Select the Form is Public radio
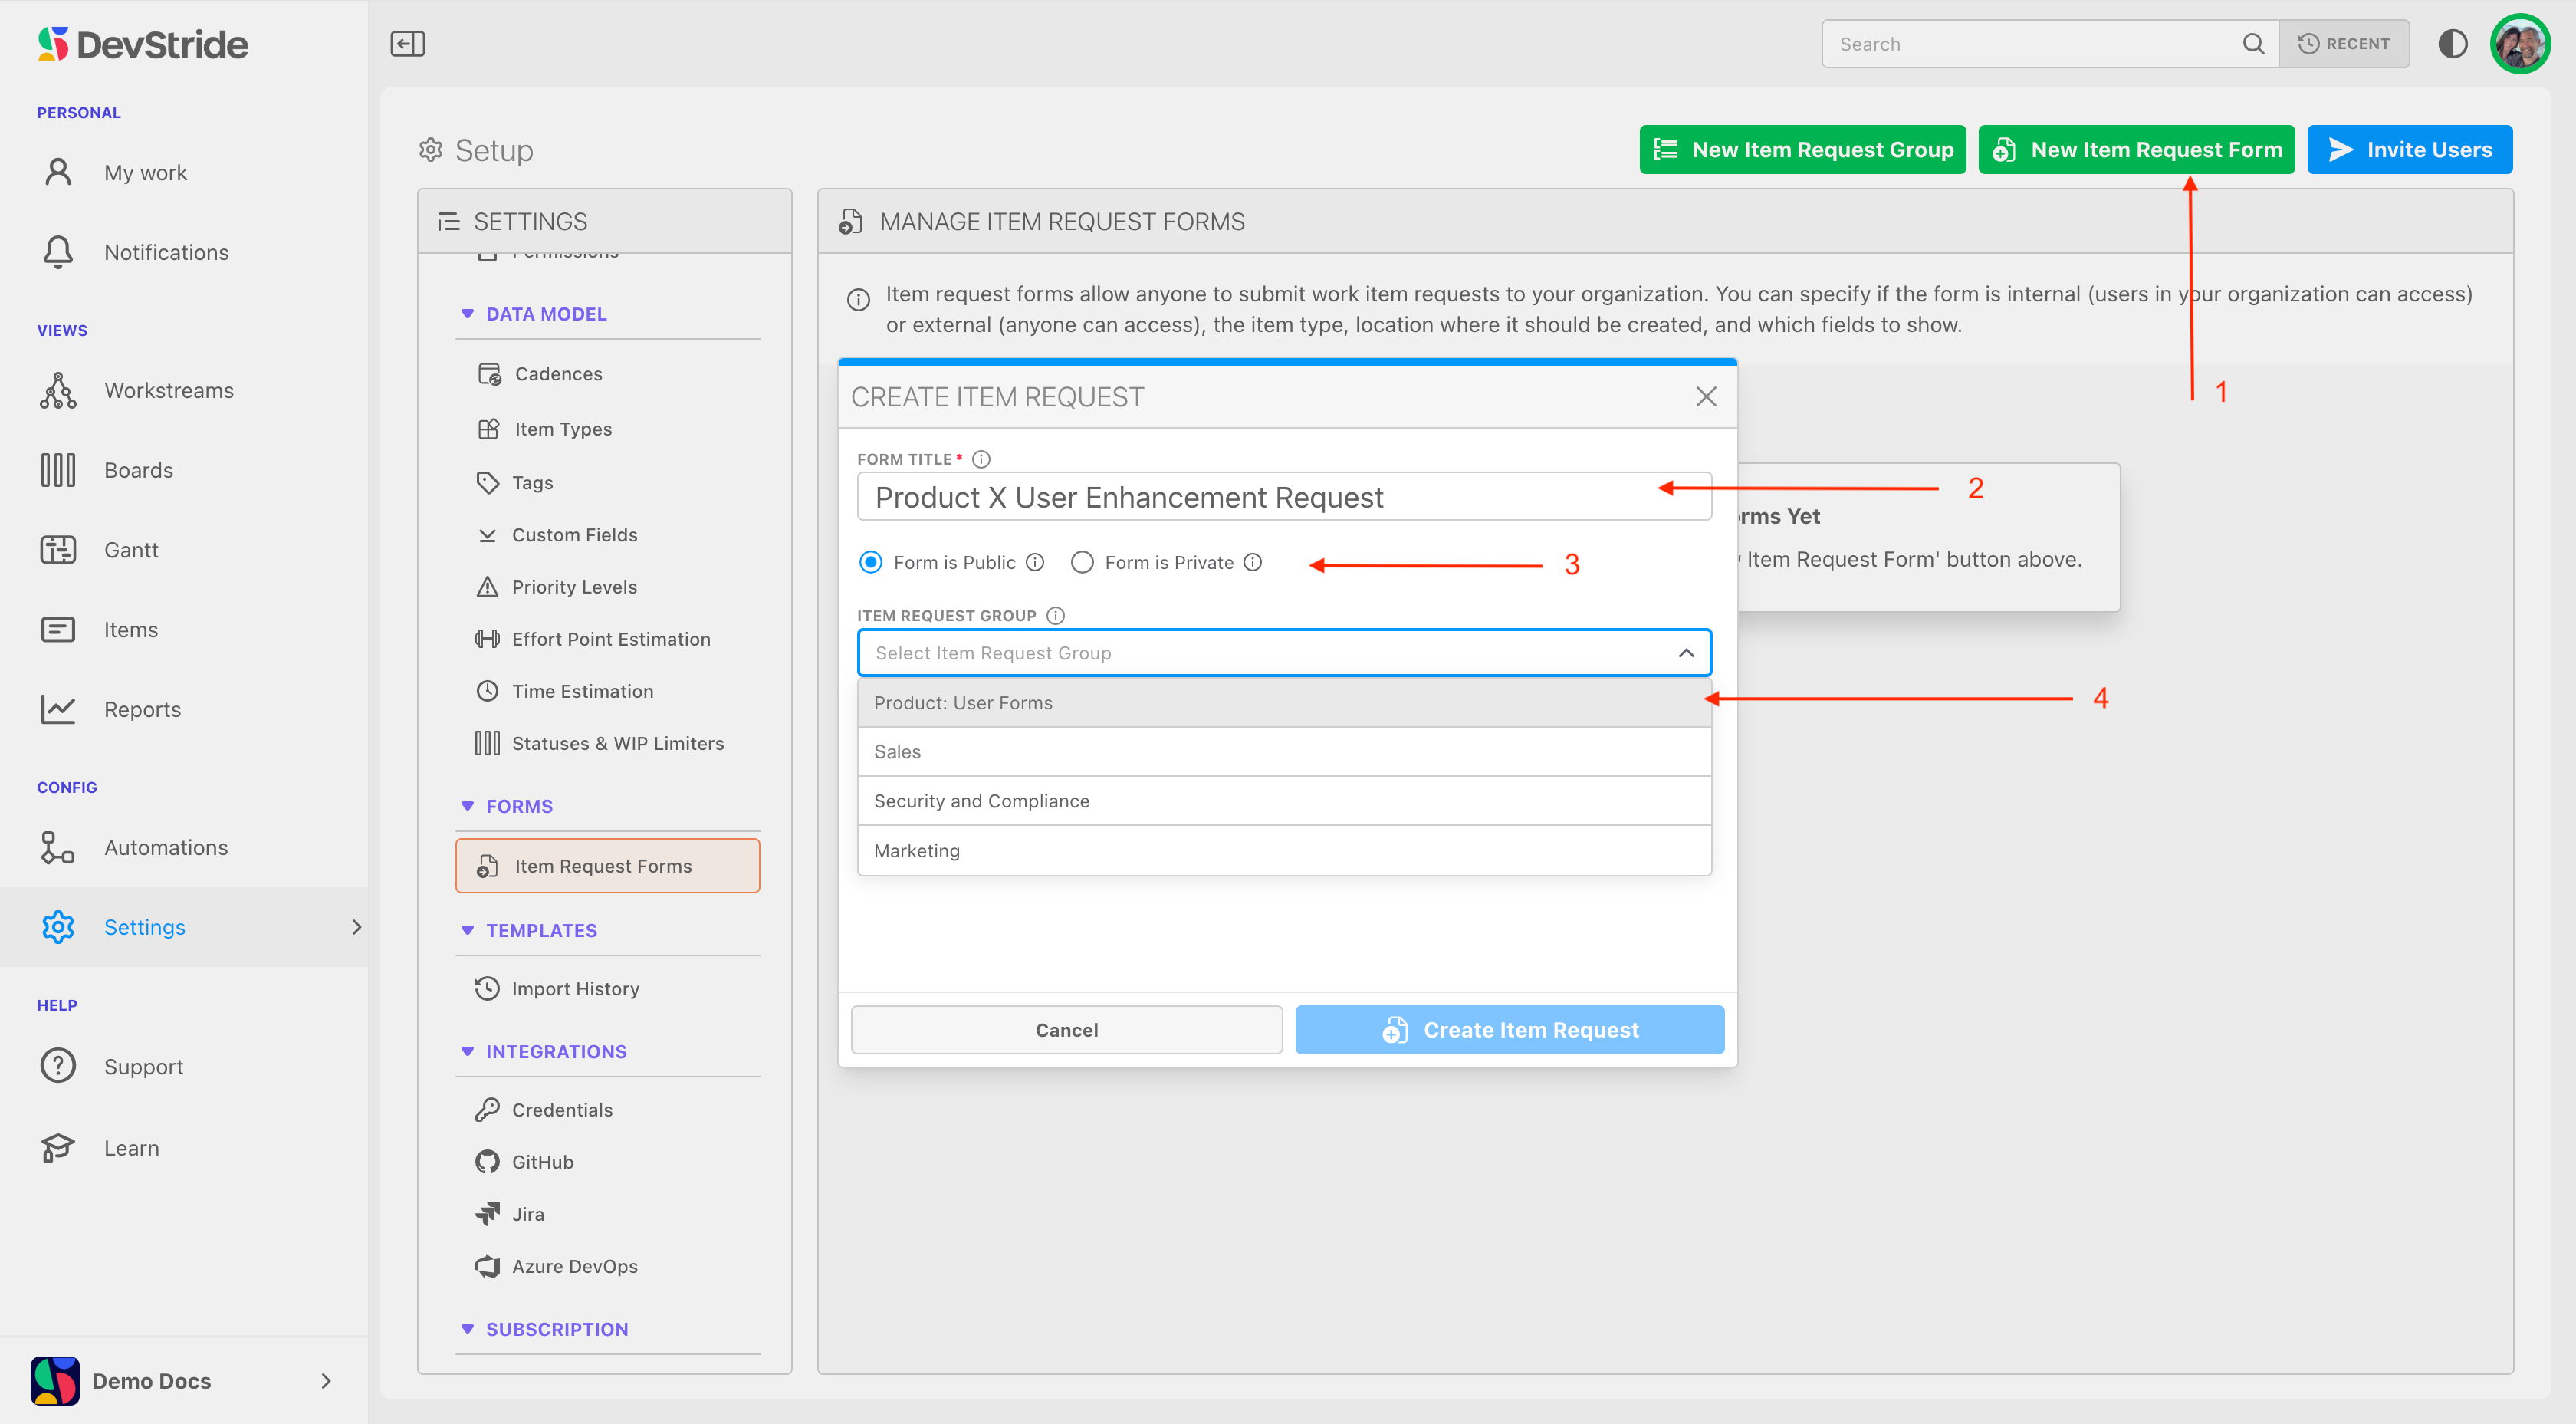This screenshot has width=2576, height=1424. (x=871, y=562)
